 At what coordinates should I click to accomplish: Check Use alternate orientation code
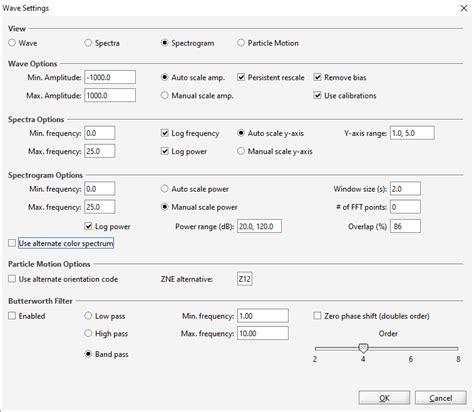[12, 279]
